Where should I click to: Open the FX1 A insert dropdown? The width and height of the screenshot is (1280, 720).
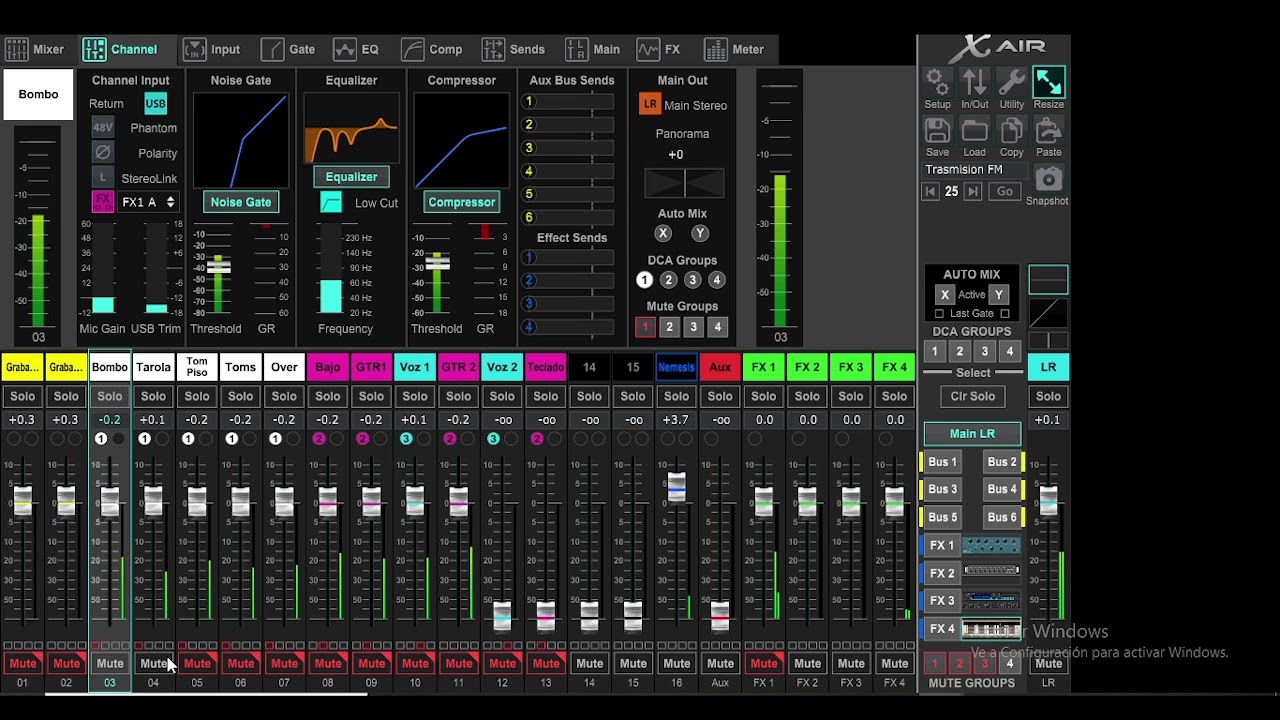[148, 202]
